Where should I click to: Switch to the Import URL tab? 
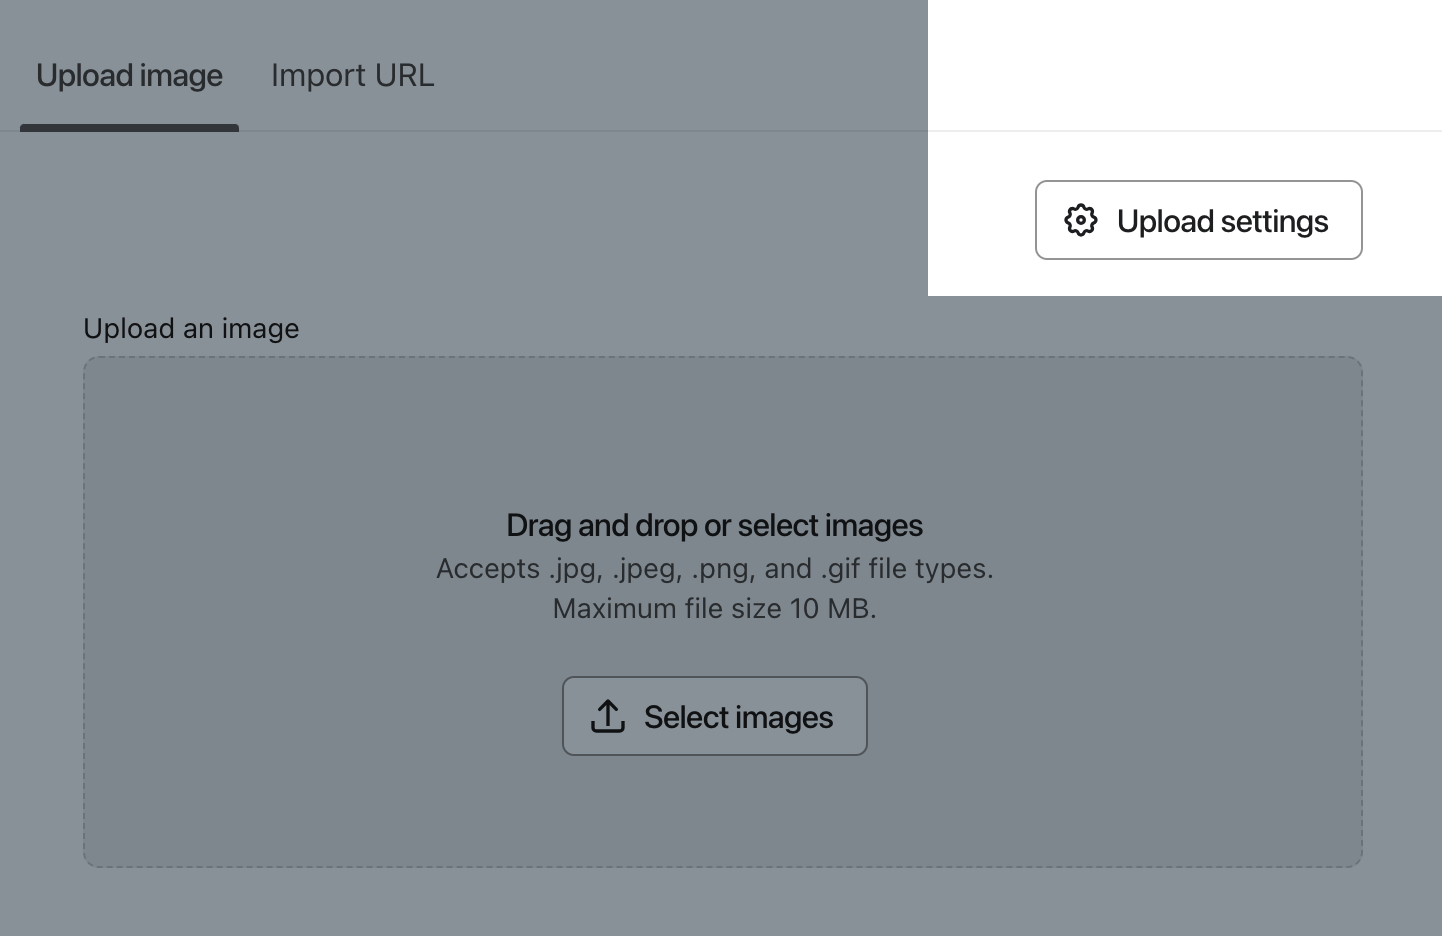(x=352, y=75)
